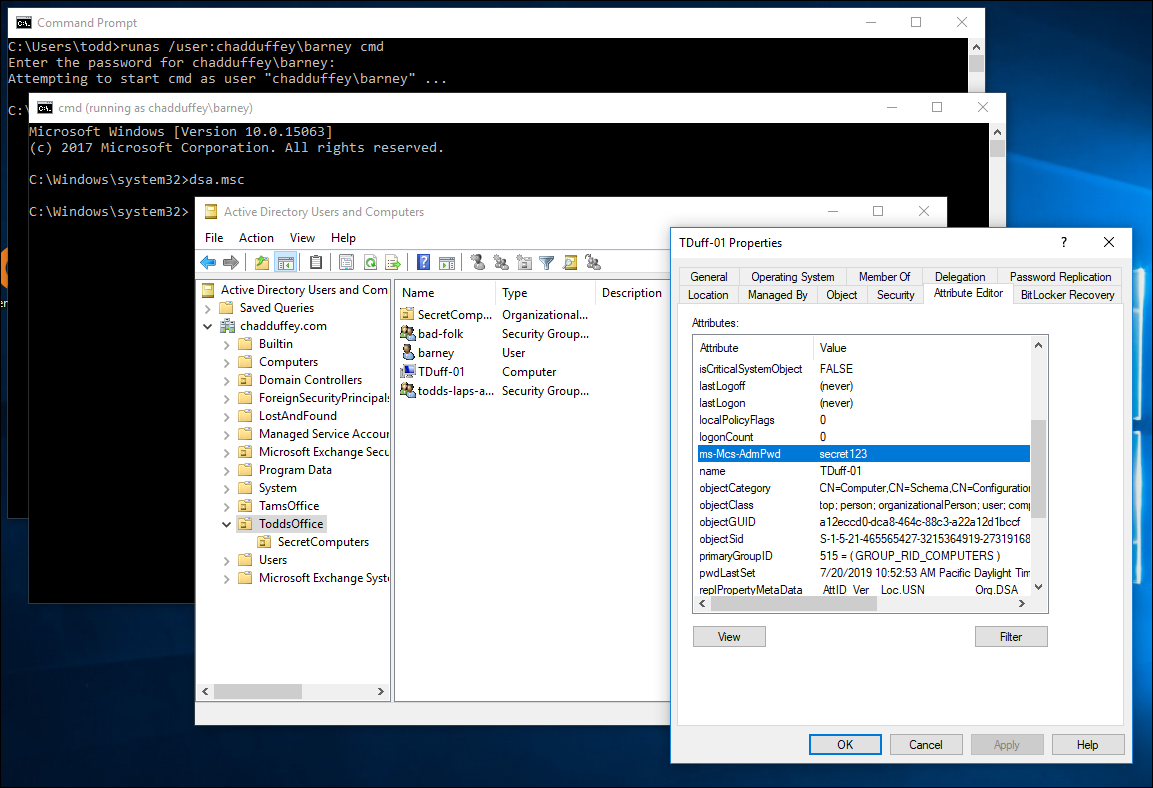Screen dimensions: 1153x788
Task: Select the SecretComputers OU in tree
Action: [x=323, y=542]
